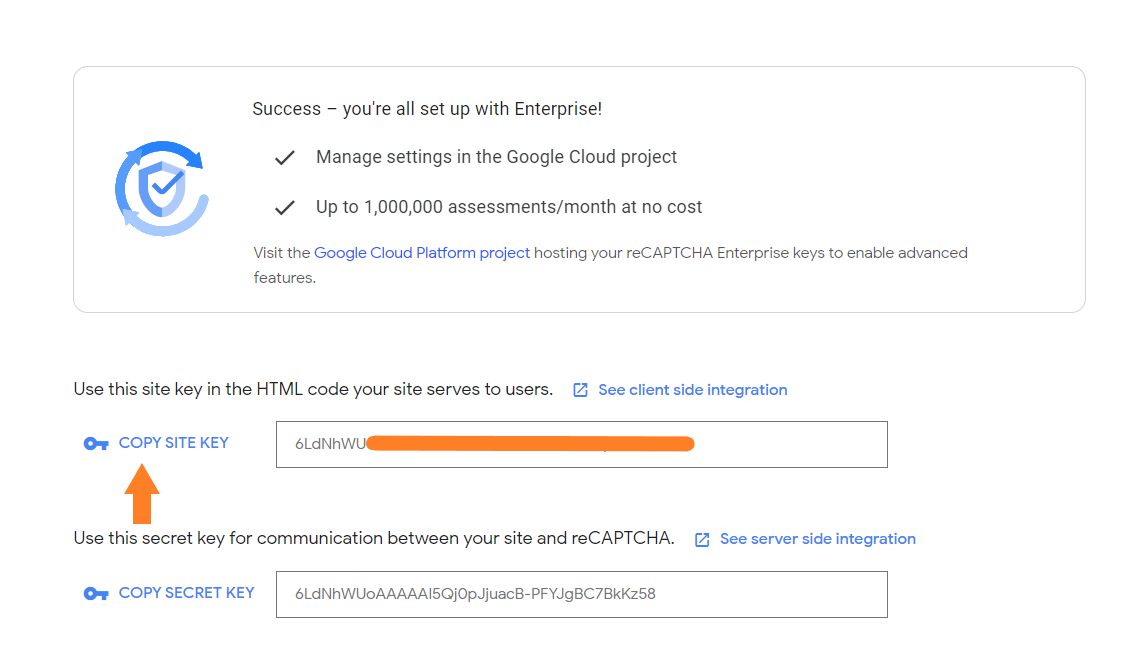Viewport: 1127px width, 647px height.
Task: Click inside the site key field
Action: click(581, 444)
